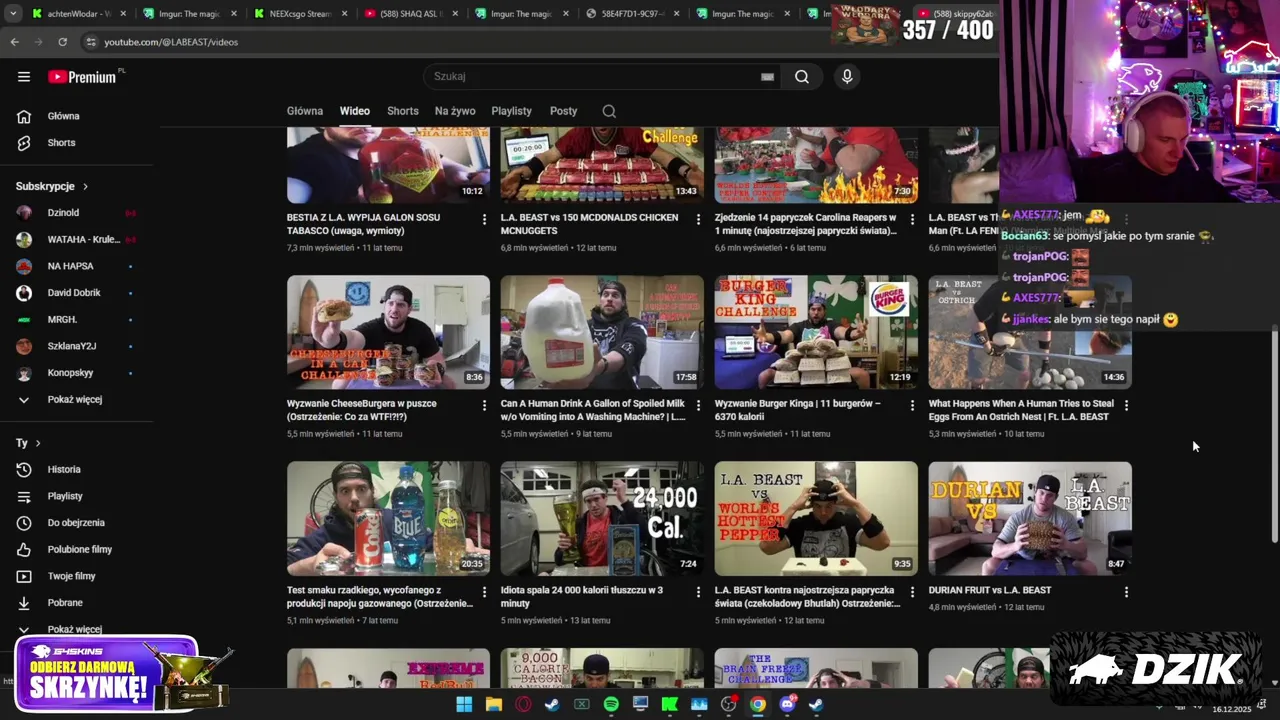This screenshot has height=720, width=1280.
Task: Play the Burger King Challenge thumbnail
Action: (x=816, y=332)
